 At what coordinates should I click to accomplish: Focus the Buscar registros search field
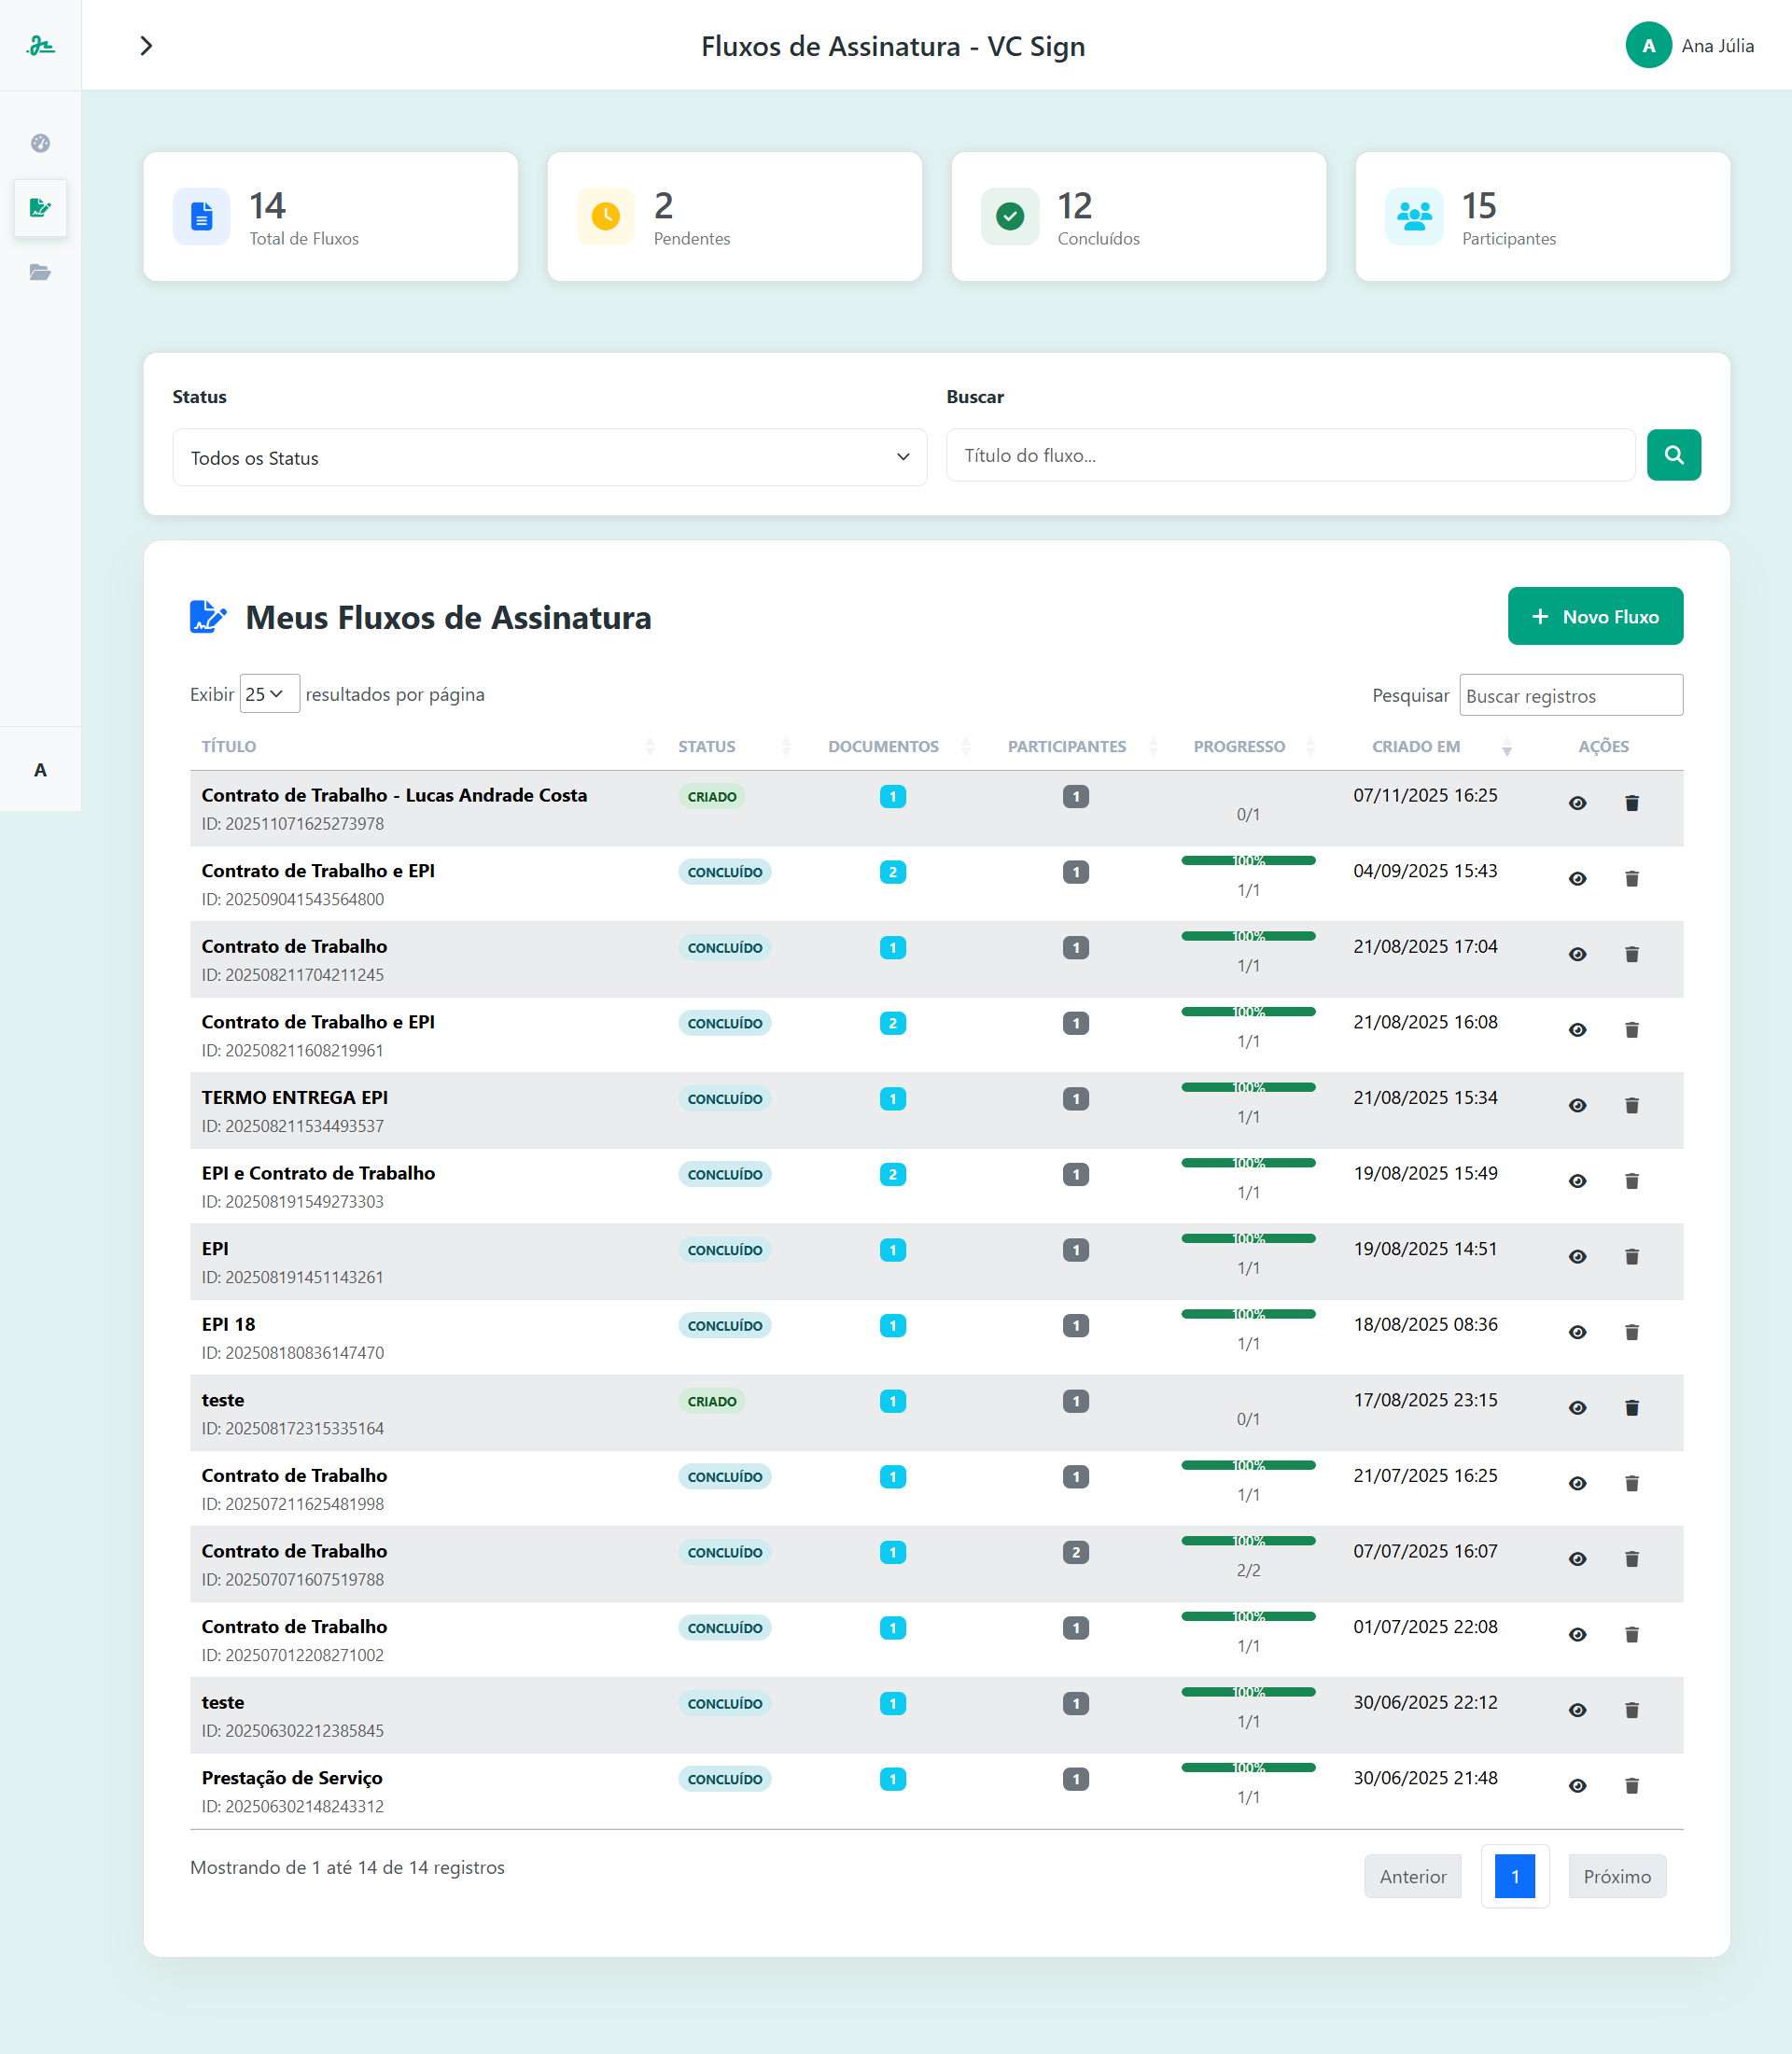click(x=1570, y=695)
